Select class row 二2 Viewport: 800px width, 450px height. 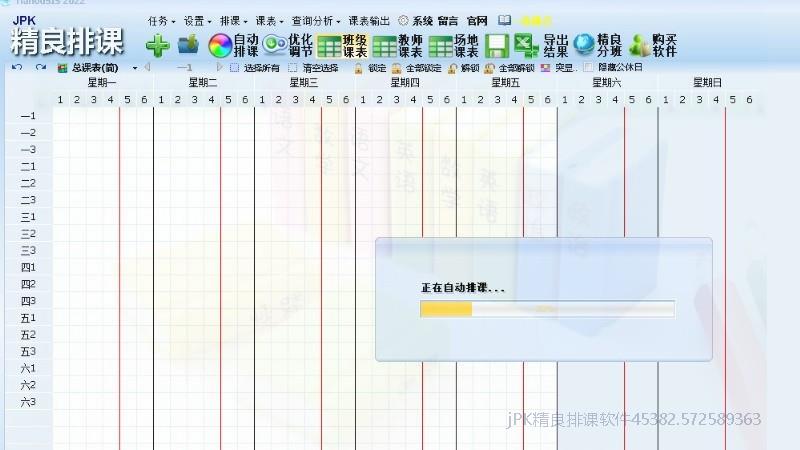(28, 183)
